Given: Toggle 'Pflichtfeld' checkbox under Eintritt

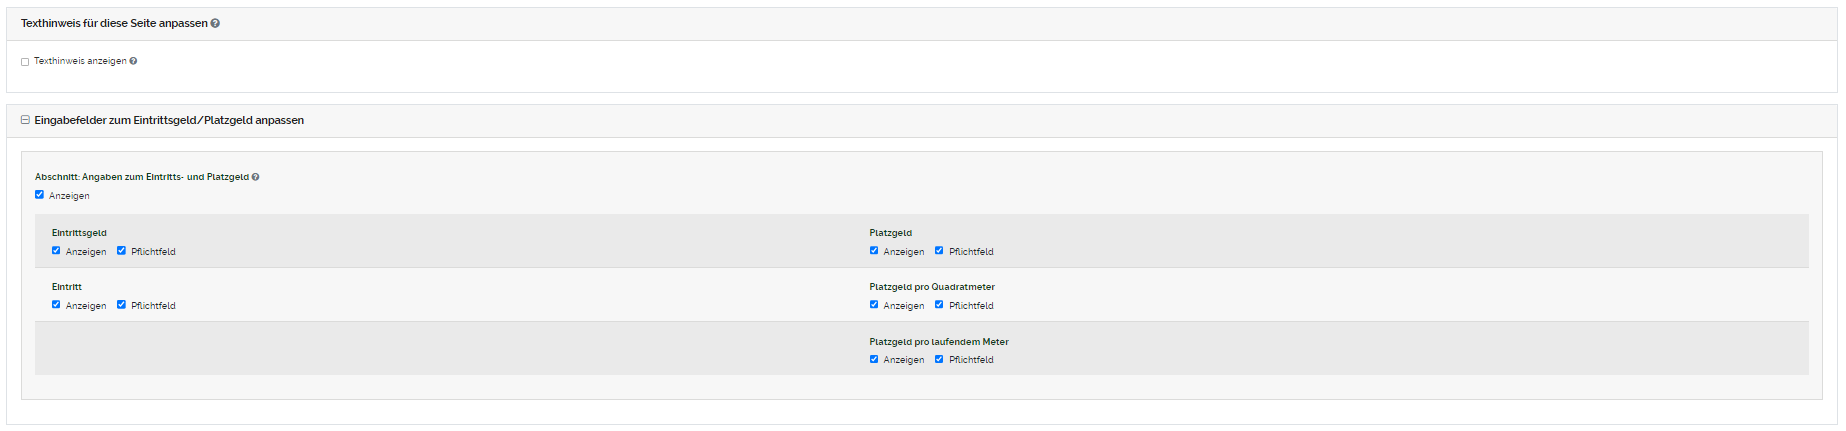Looking at the screenshot, I should click(x=121, y=305).
